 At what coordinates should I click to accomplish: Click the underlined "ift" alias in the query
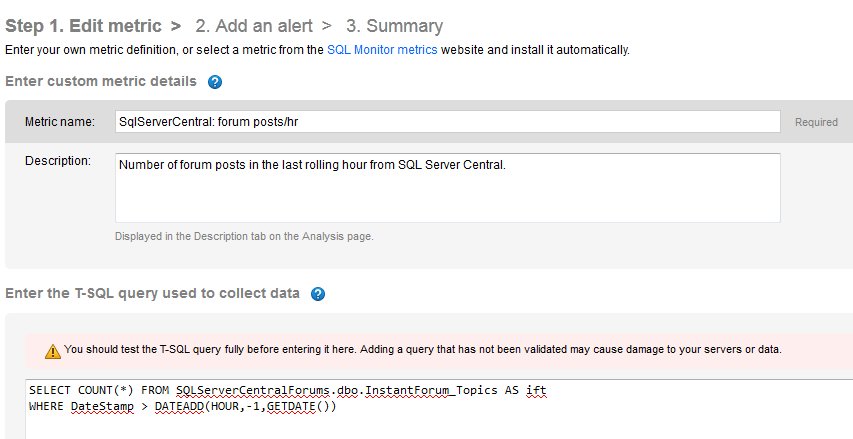(538, 389)
